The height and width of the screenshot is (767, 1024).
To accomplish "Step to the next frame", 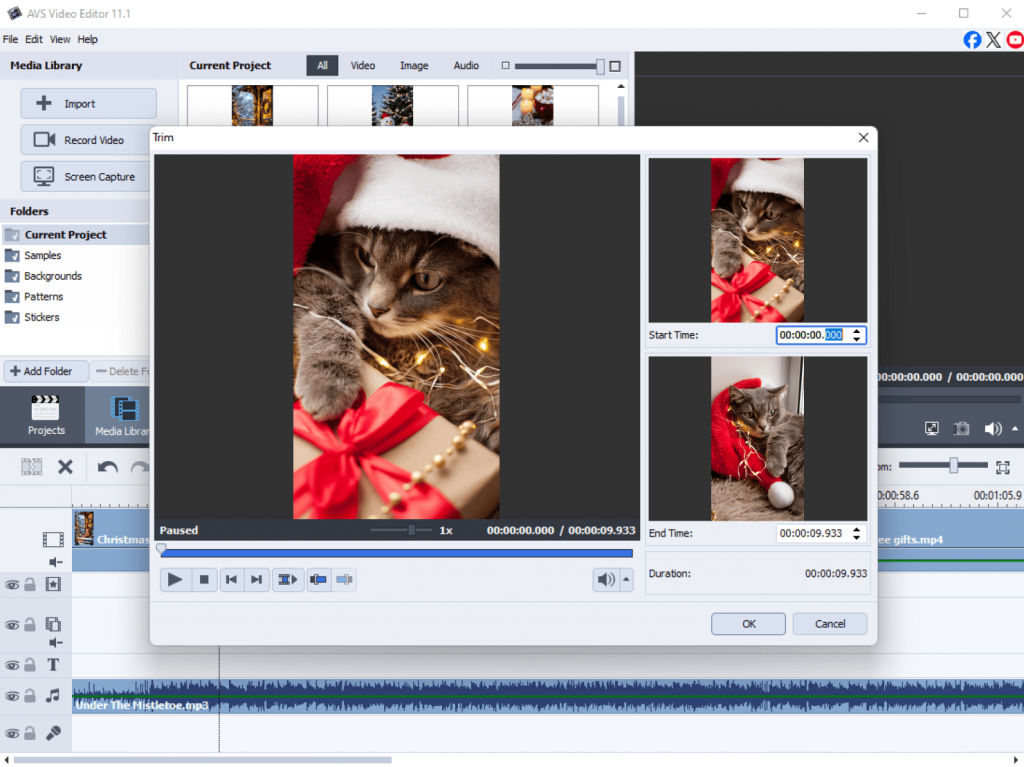I will [x=257, y=579].
